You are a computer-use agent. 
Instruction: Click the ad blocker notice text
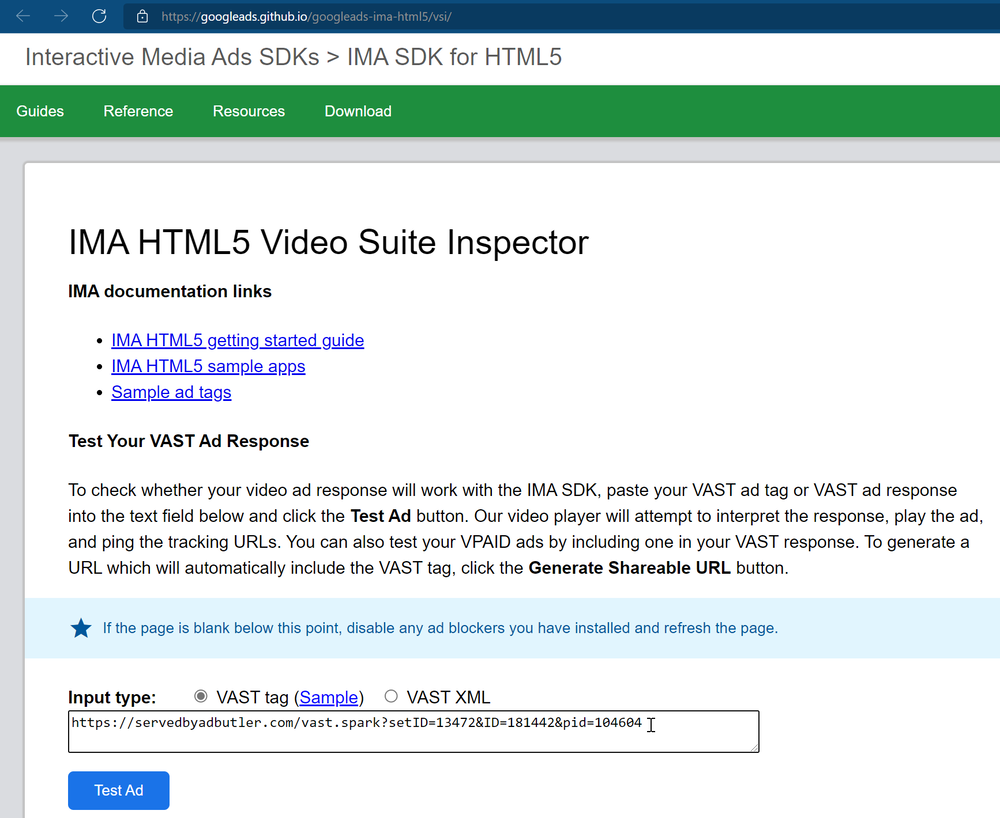(x=440, y=628)
